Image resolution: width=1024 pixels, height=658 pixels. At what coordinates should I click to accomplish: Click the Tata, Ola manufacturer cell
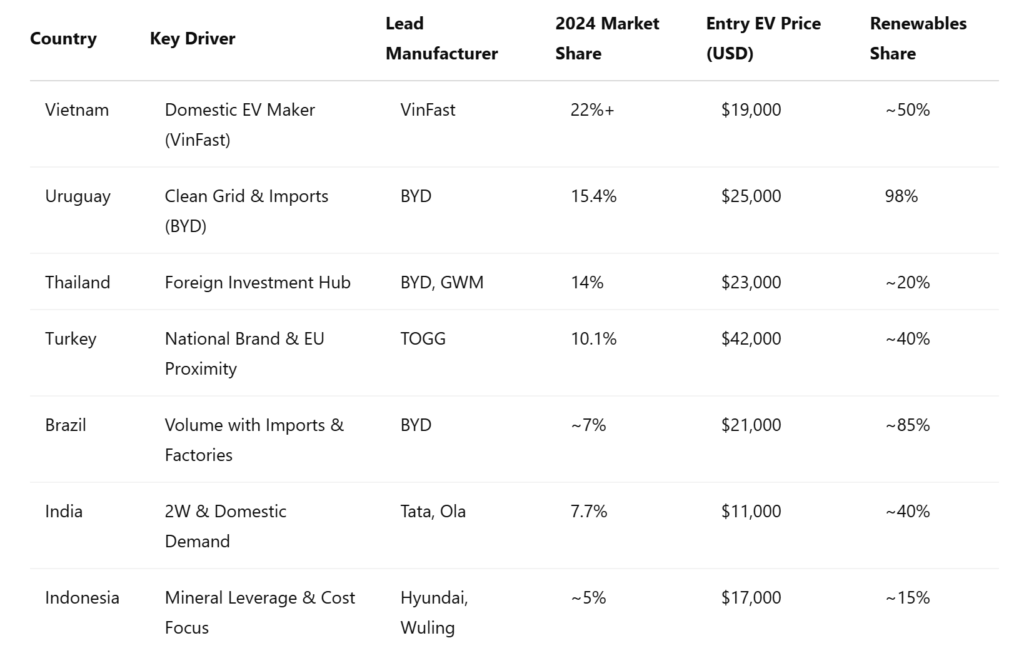tap(433, 511)
